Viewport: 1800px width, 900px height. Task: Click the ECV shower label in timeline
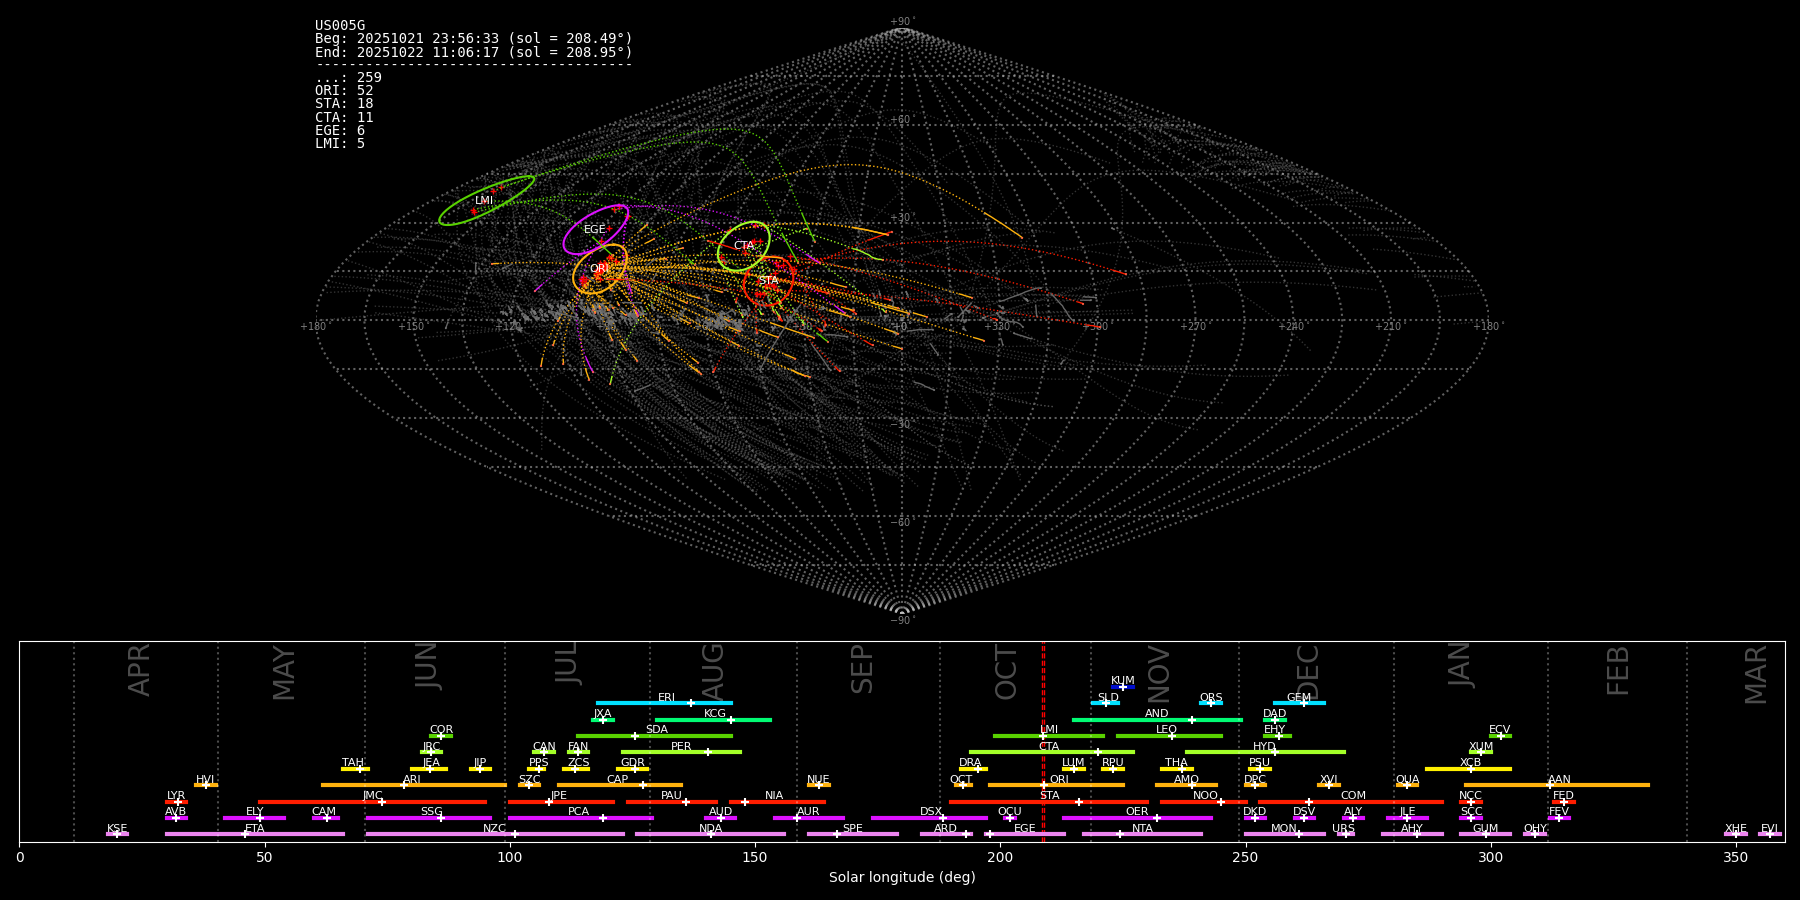pos(1499,730)
